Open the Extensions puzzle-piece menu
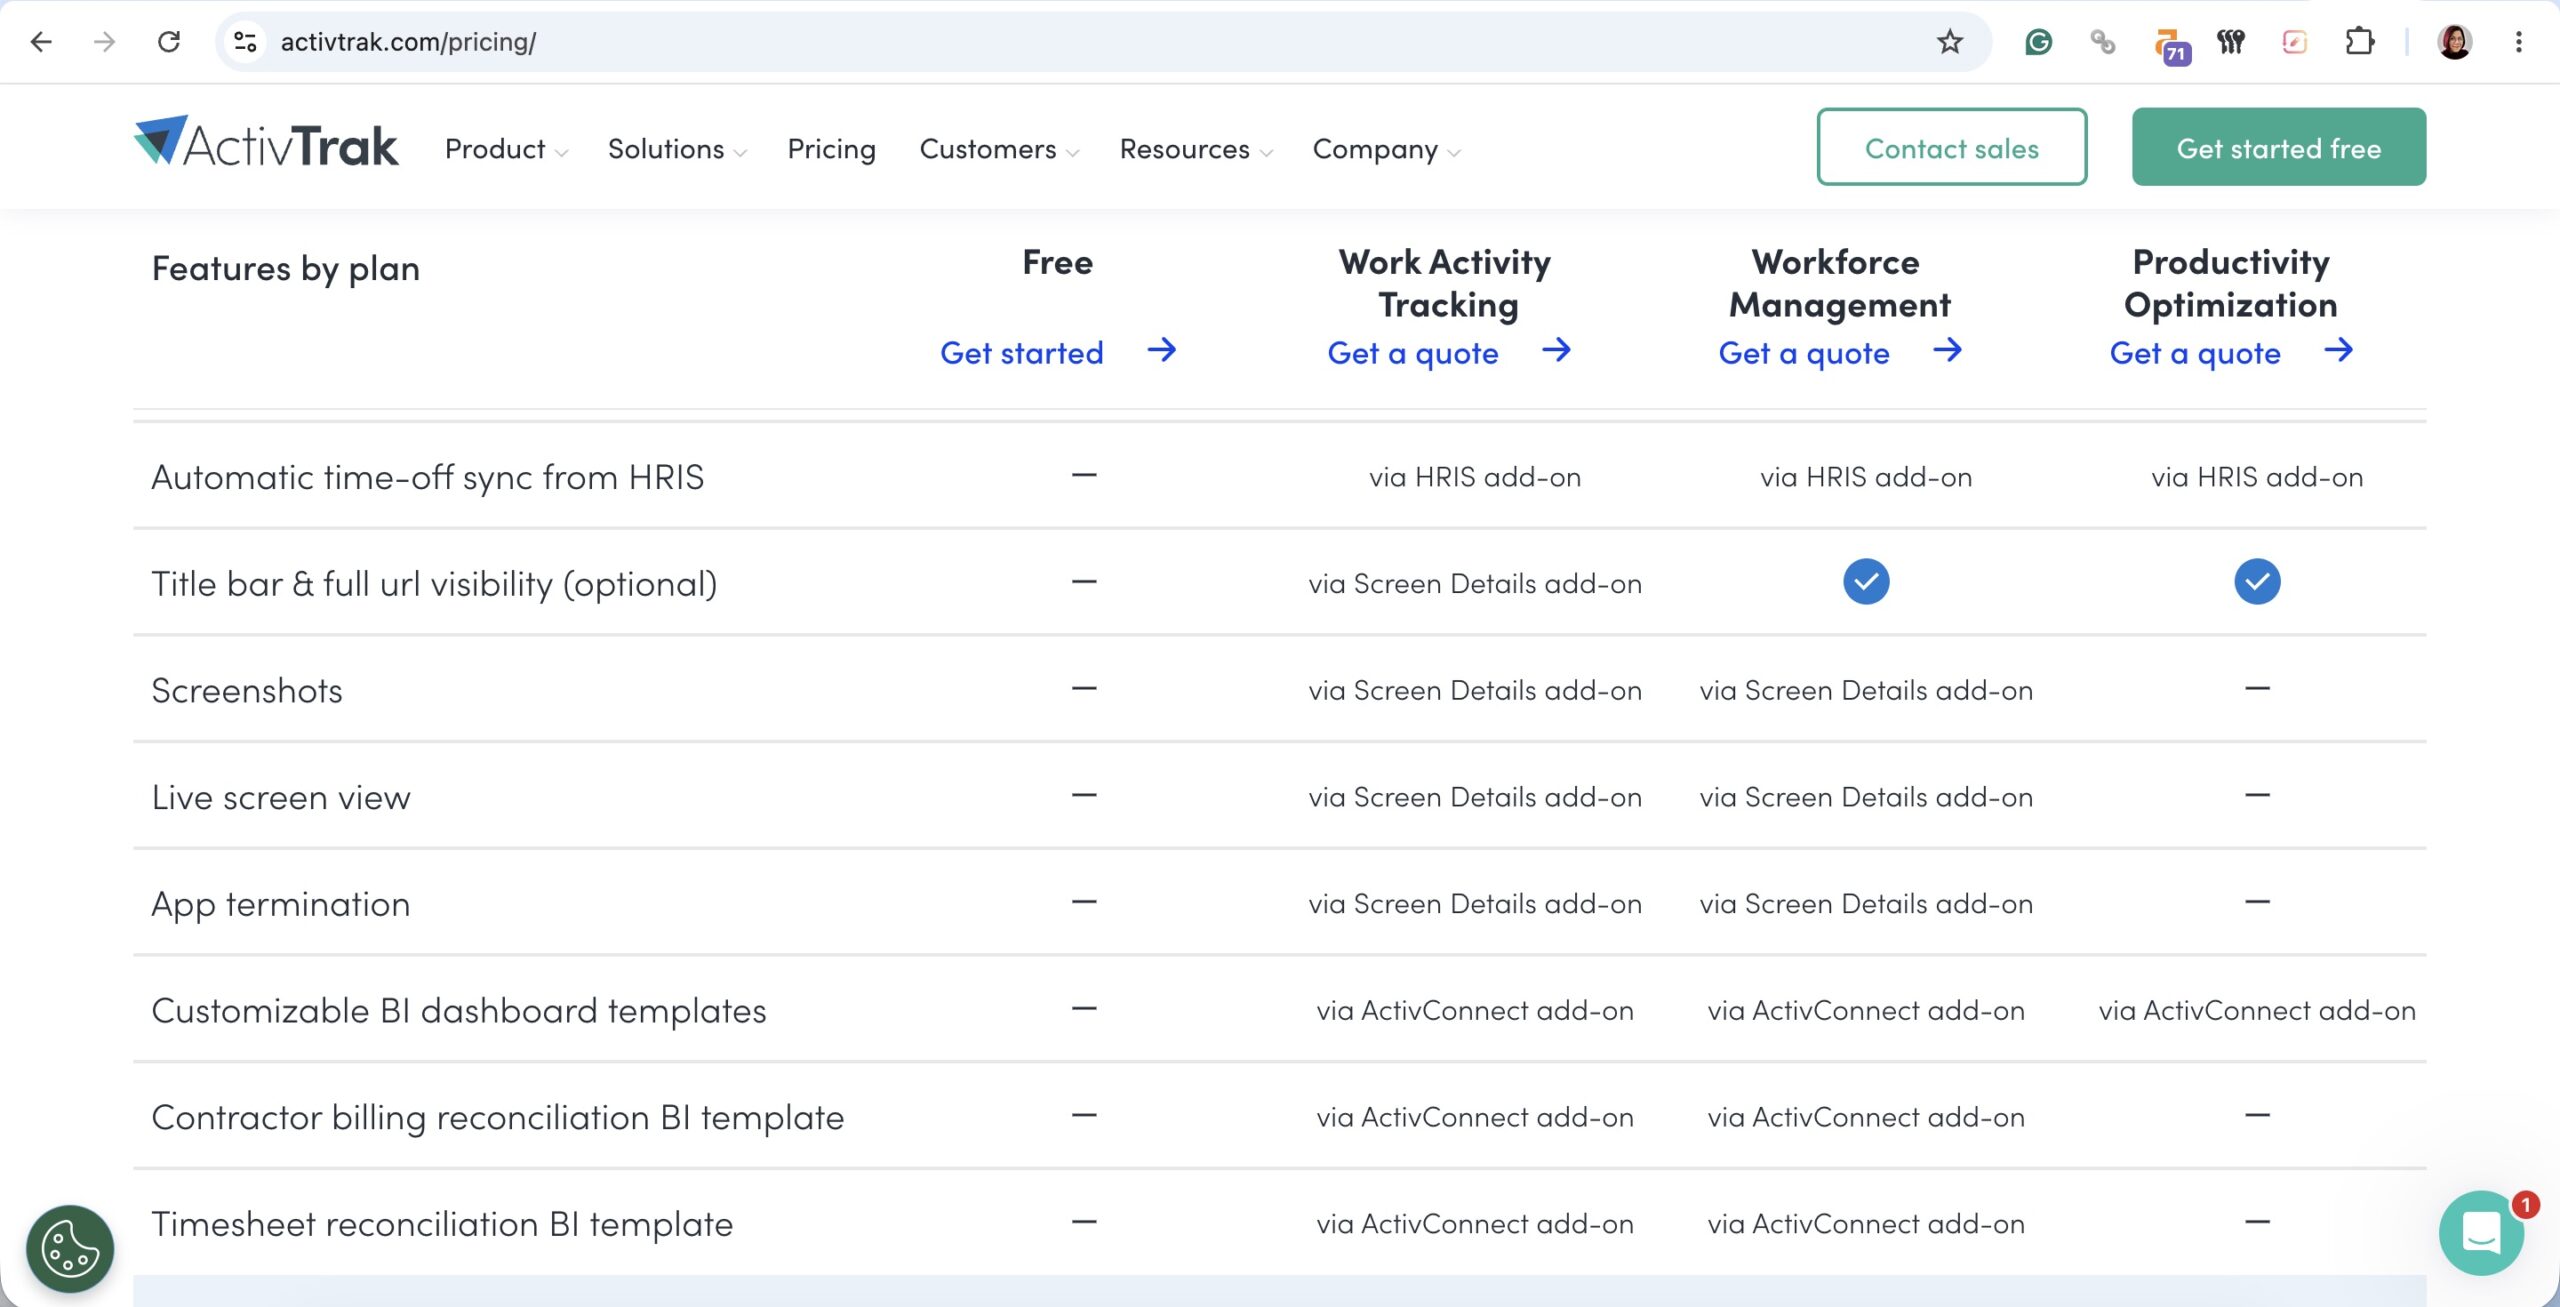The image size is (2560, 1307). tap(2359, 42)
